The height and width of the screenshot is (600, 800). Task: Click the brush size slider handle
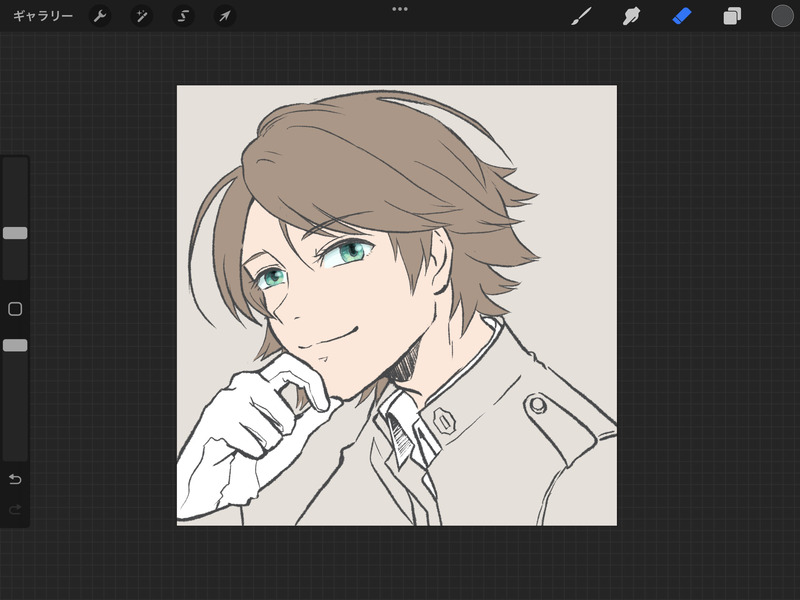pos(15,233)
